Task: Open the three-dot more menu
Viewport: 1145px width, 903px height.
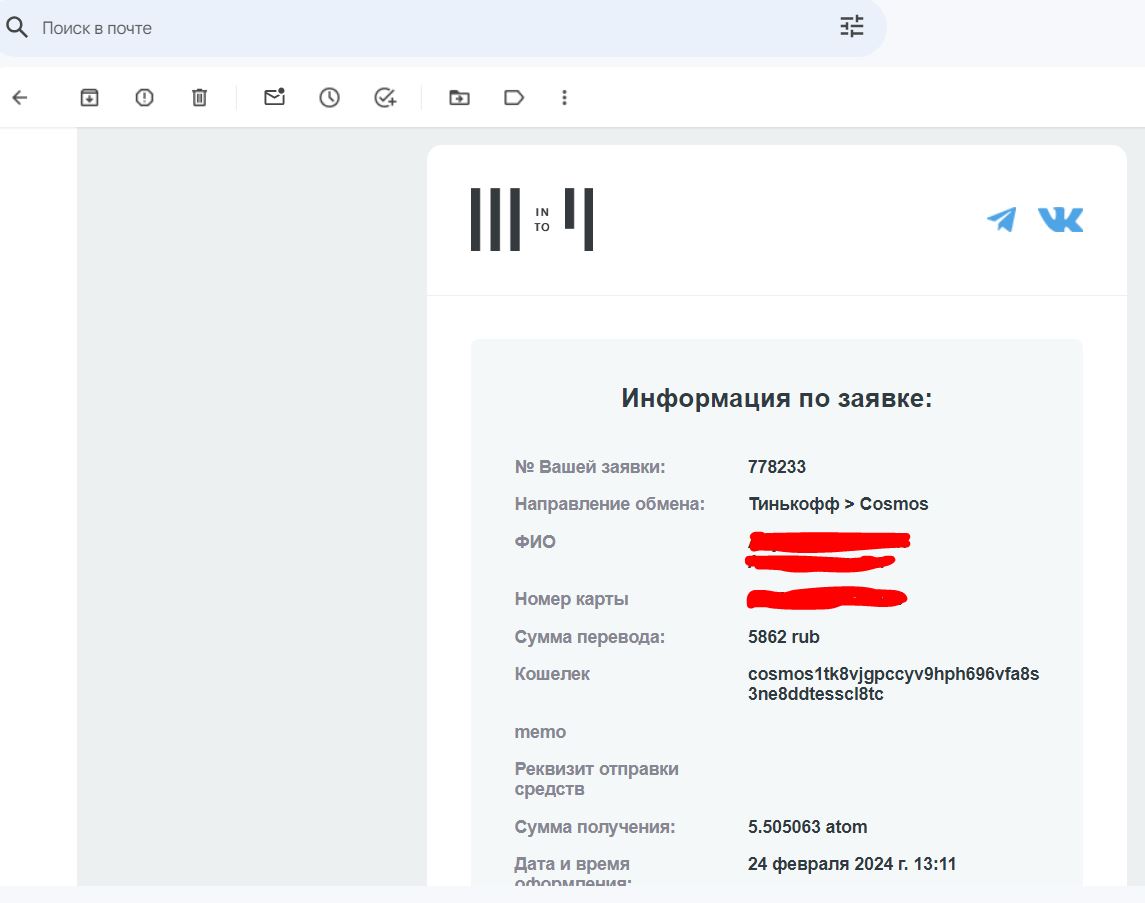Action: [x=564, y=97]
